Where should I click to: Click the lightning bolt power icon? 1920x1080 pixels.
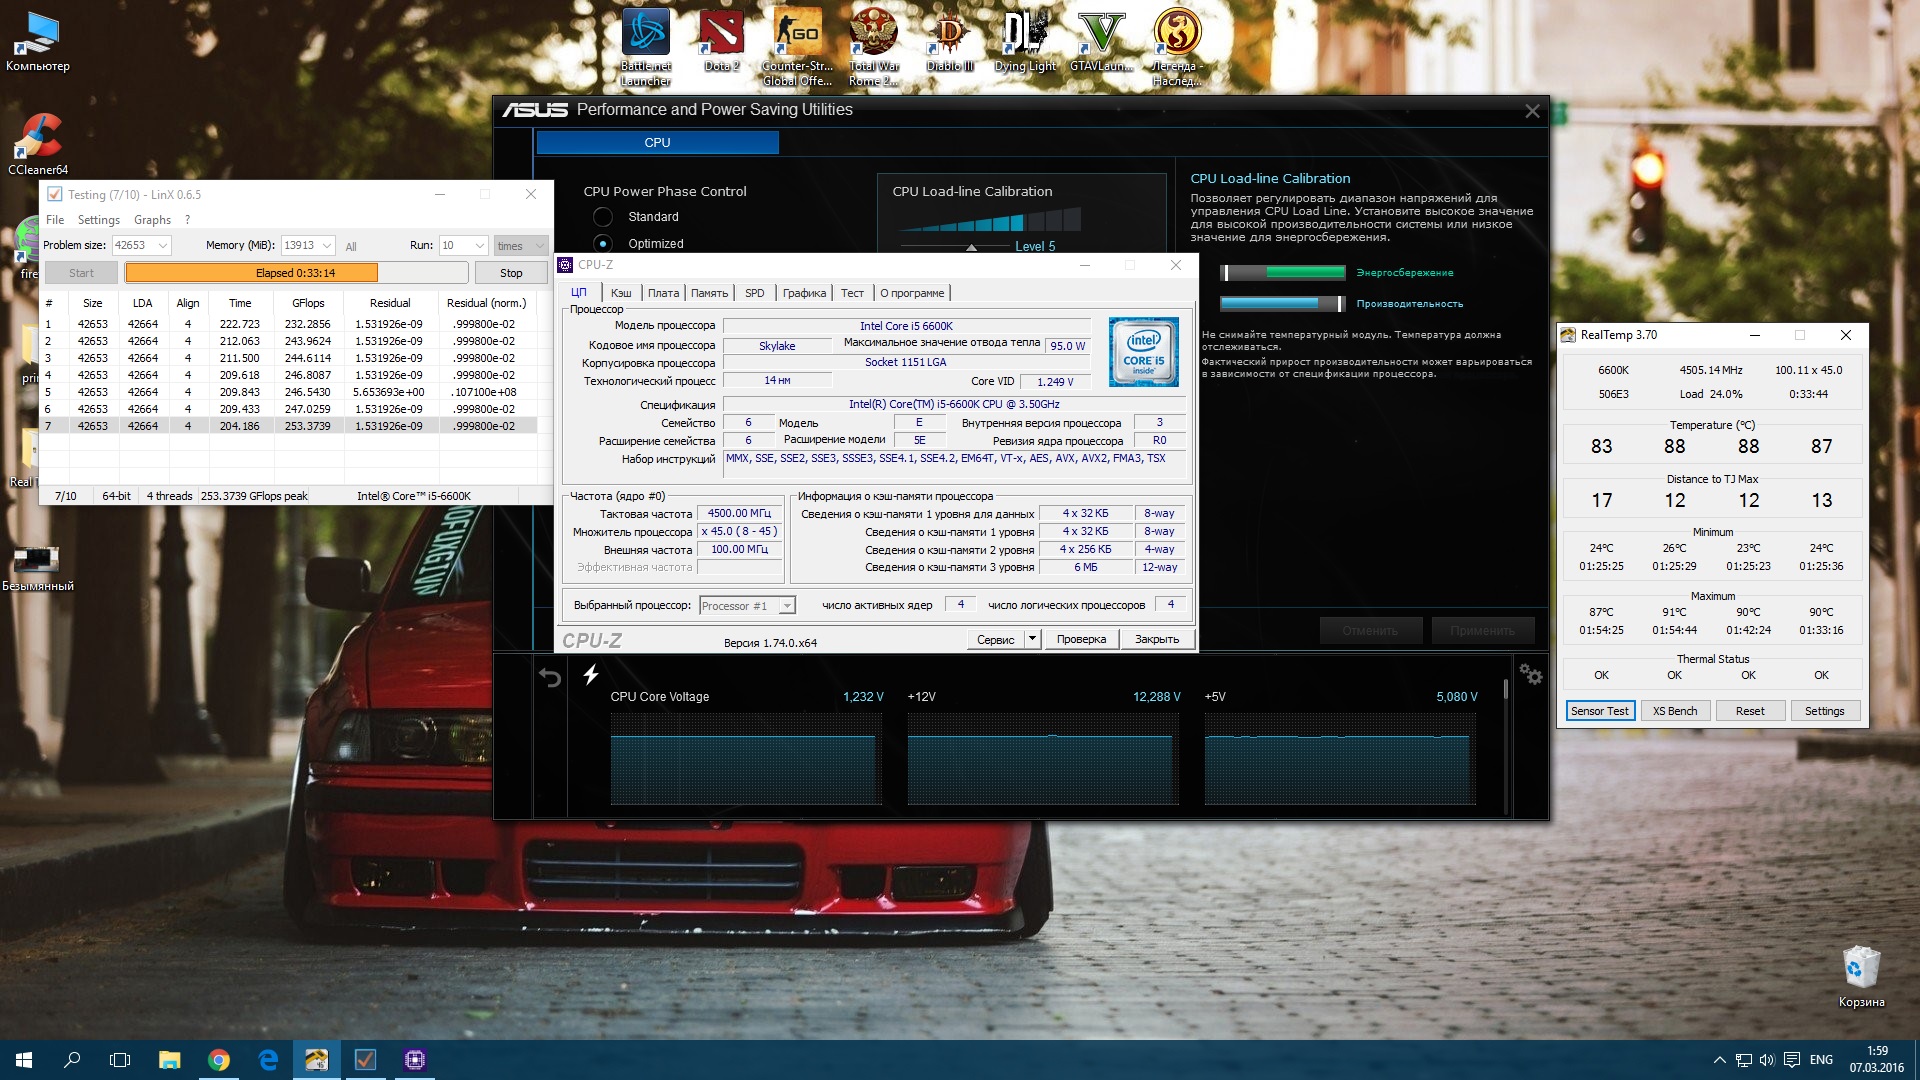tap(591, 675)
